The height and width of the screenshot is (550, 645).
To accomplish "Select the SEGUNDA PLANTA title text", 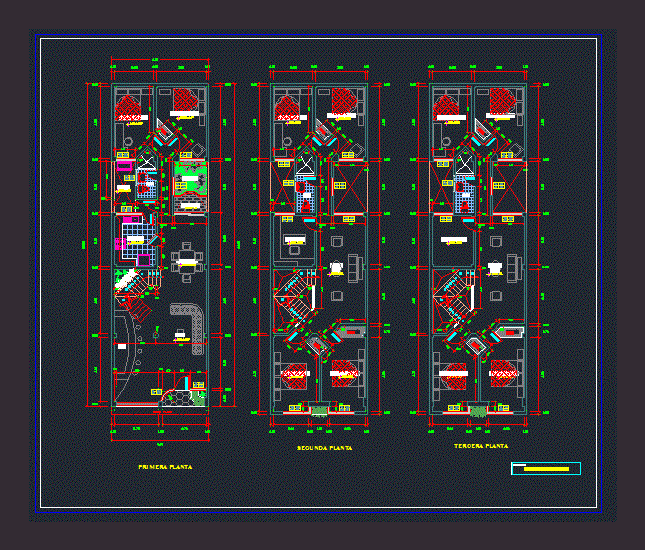I will coord(325,448).
